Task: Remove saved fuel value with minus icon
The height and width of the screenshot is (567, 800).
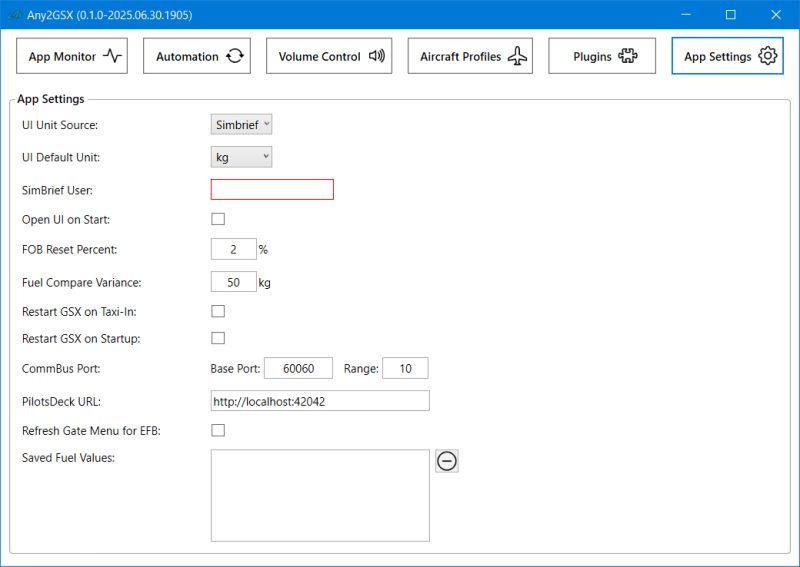Action: [x=447, y=461]
